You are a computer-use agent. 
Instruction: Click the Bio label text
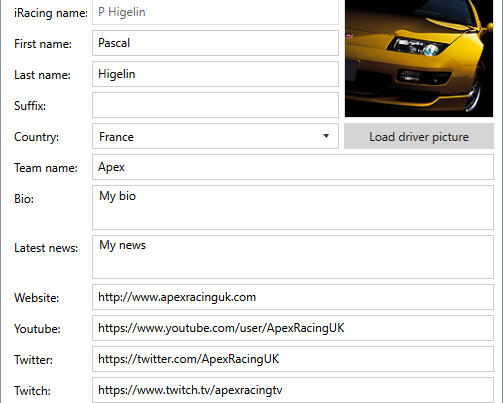pyautogui.click(x=24, y=199)
